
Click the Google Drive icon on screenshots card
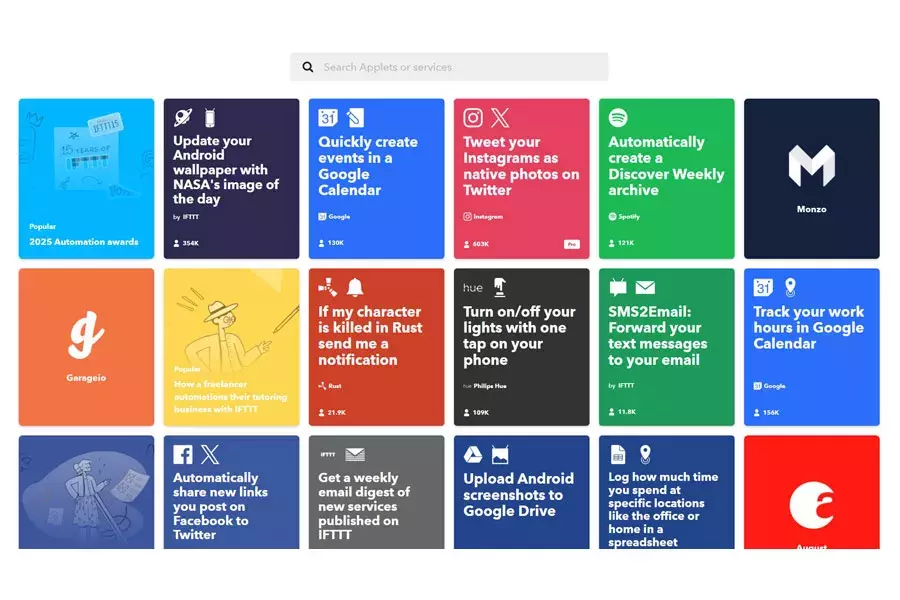pos(472,455)
